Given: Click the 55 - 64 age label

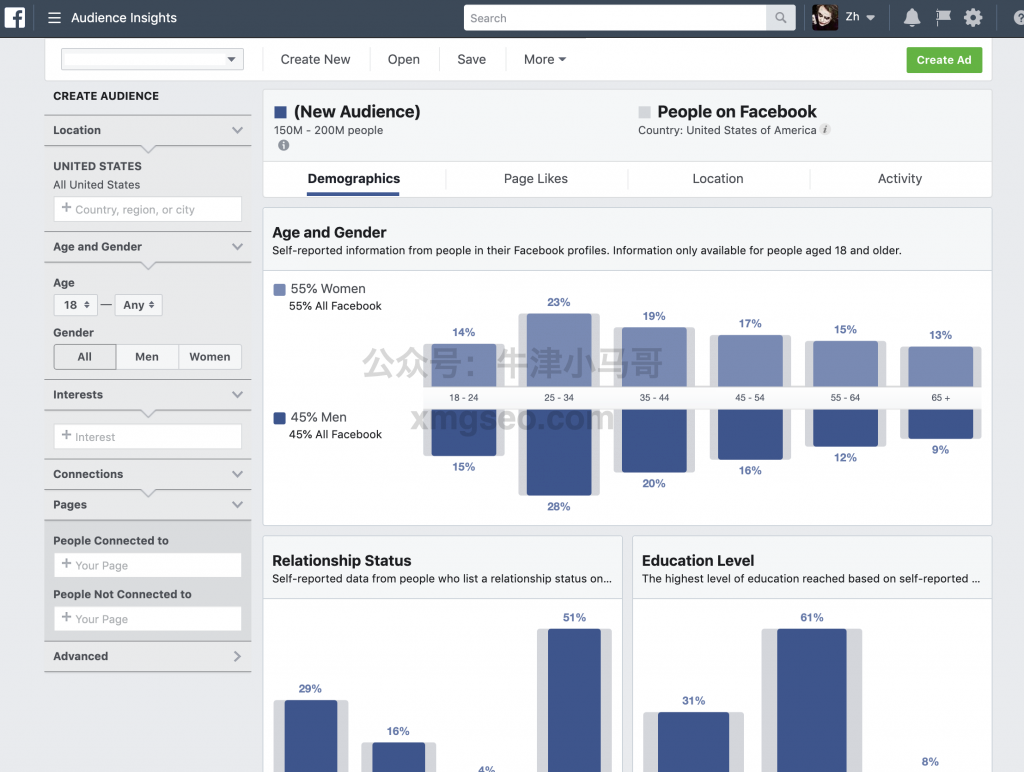Looking at the screenshot, I should [x=845, y=398].
